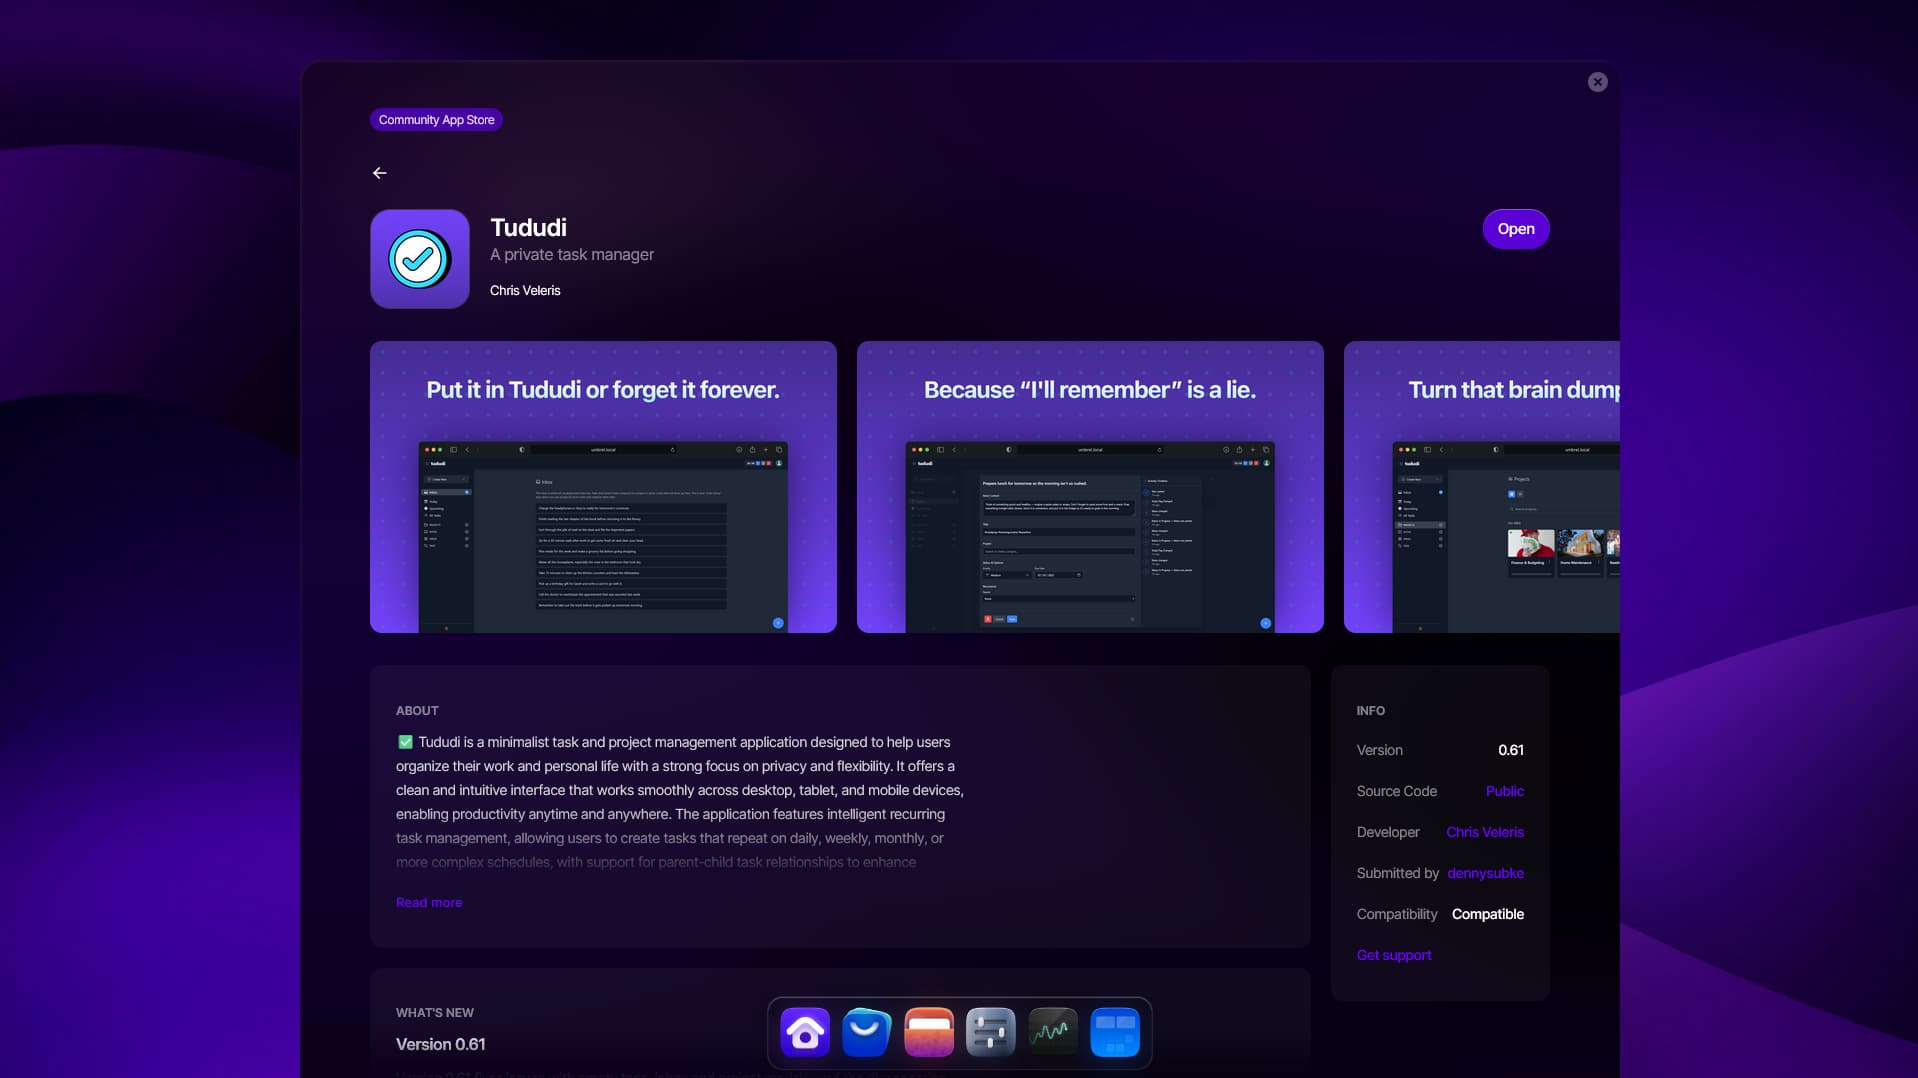Open the dennysubke submitter link
Image resolution: width=1918 pixels, height=1078 pixels.
[x=1486, y=873]
